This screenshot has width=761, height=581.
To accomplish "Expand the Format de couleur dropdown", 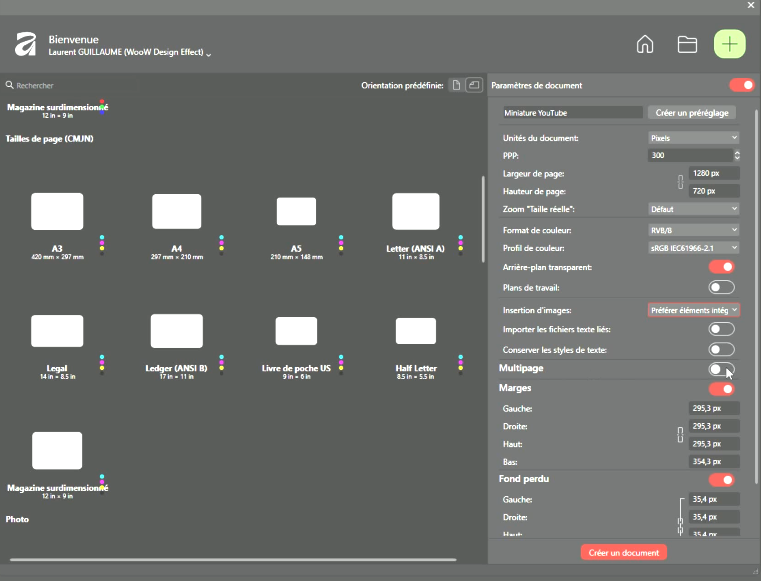I will pyautogui.click(x=693, y=229).
